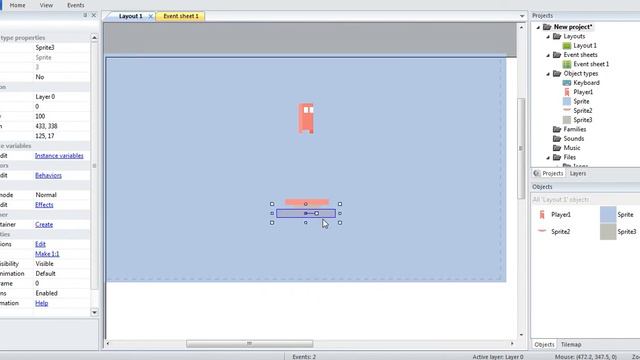Click the layout horizontal scrollbar thumb
Viewport: 640px width, 360px height.
[x=249, y=344]
